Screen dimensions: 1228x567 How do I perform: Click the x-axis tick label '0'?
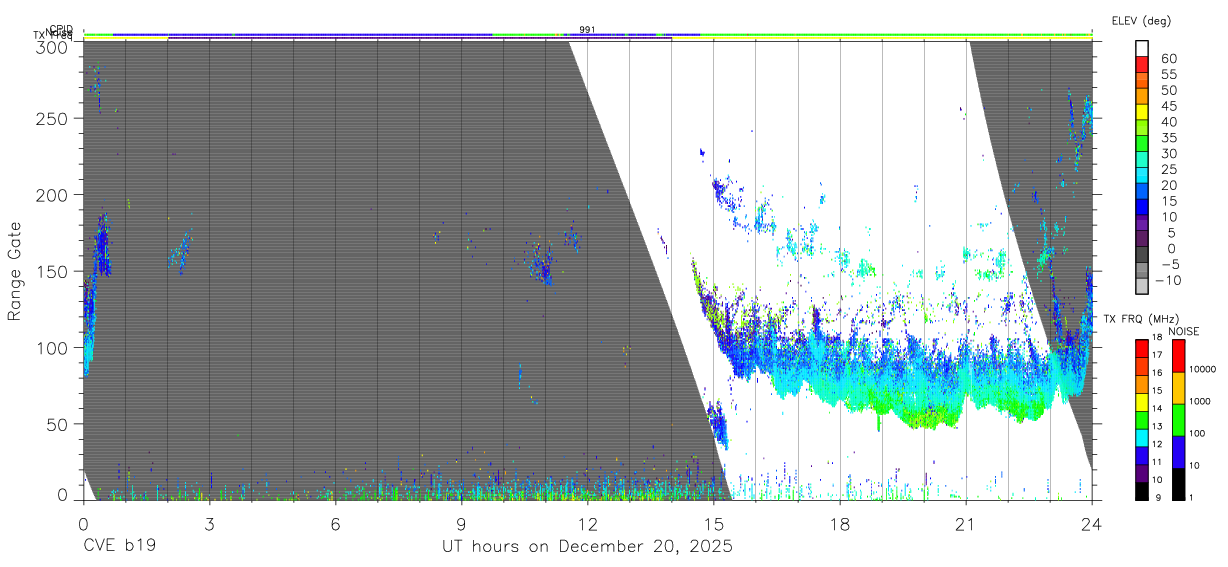pyautogui.click(x=83, y=522)
